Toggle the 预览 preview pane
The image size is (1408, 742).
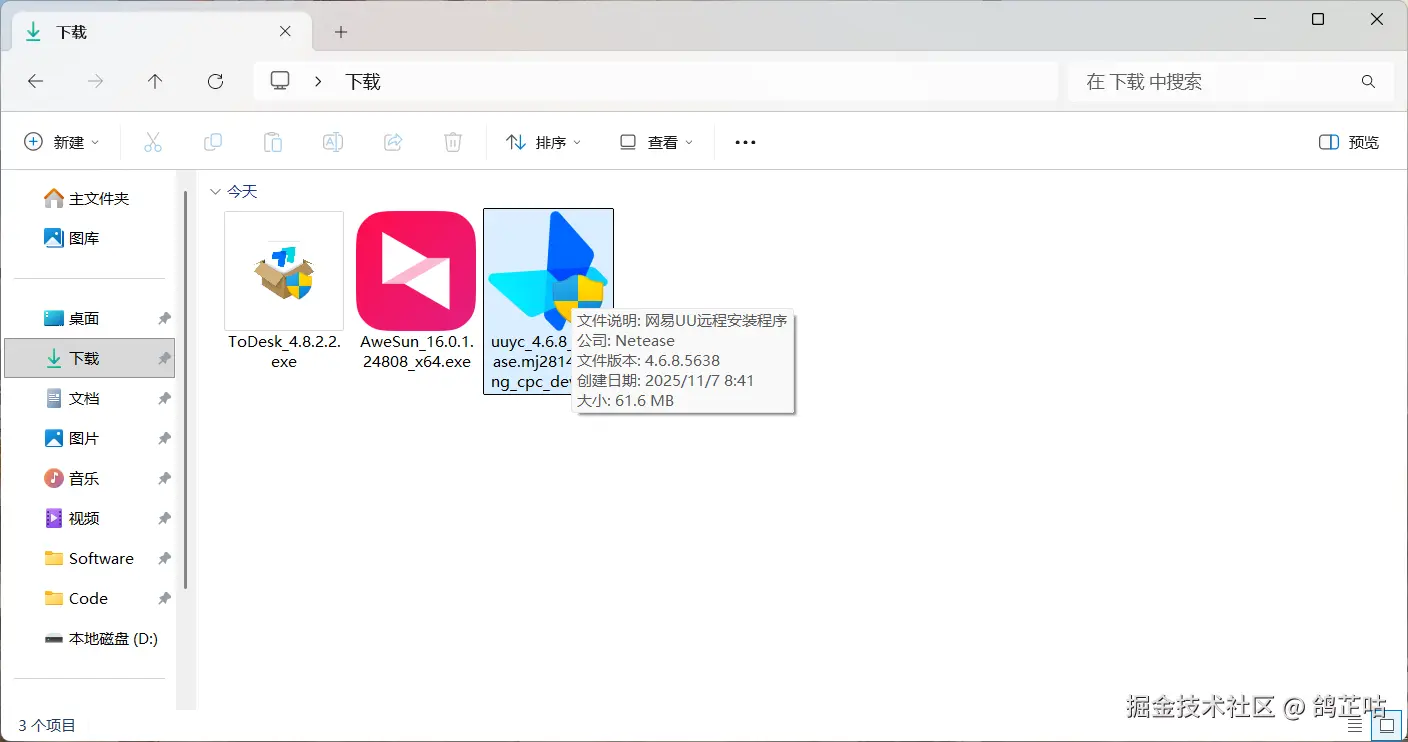[1349, 142]
